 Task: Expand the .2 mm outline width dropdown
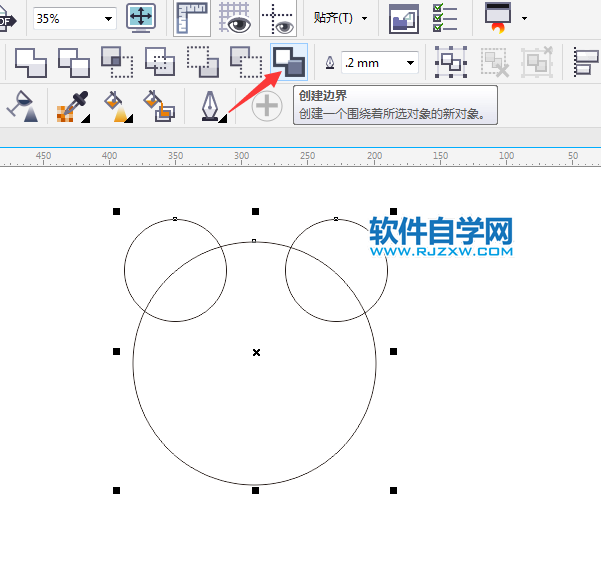tap(410, 63)
